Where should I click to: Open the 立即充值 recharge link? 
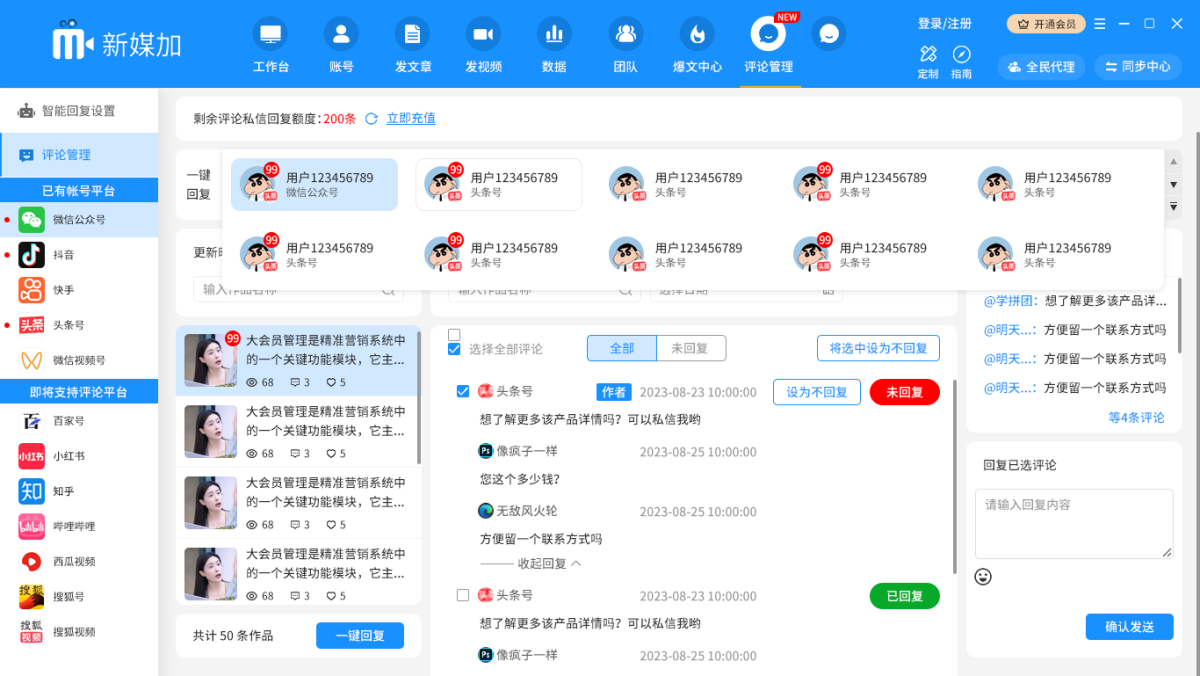411,118
